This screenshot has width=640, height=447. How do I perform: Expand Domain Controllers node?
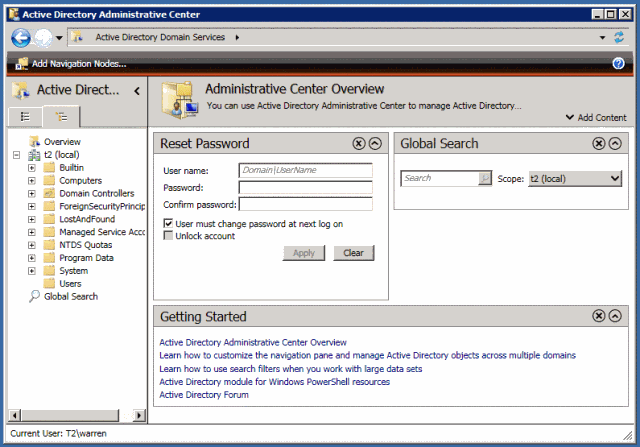31,193
